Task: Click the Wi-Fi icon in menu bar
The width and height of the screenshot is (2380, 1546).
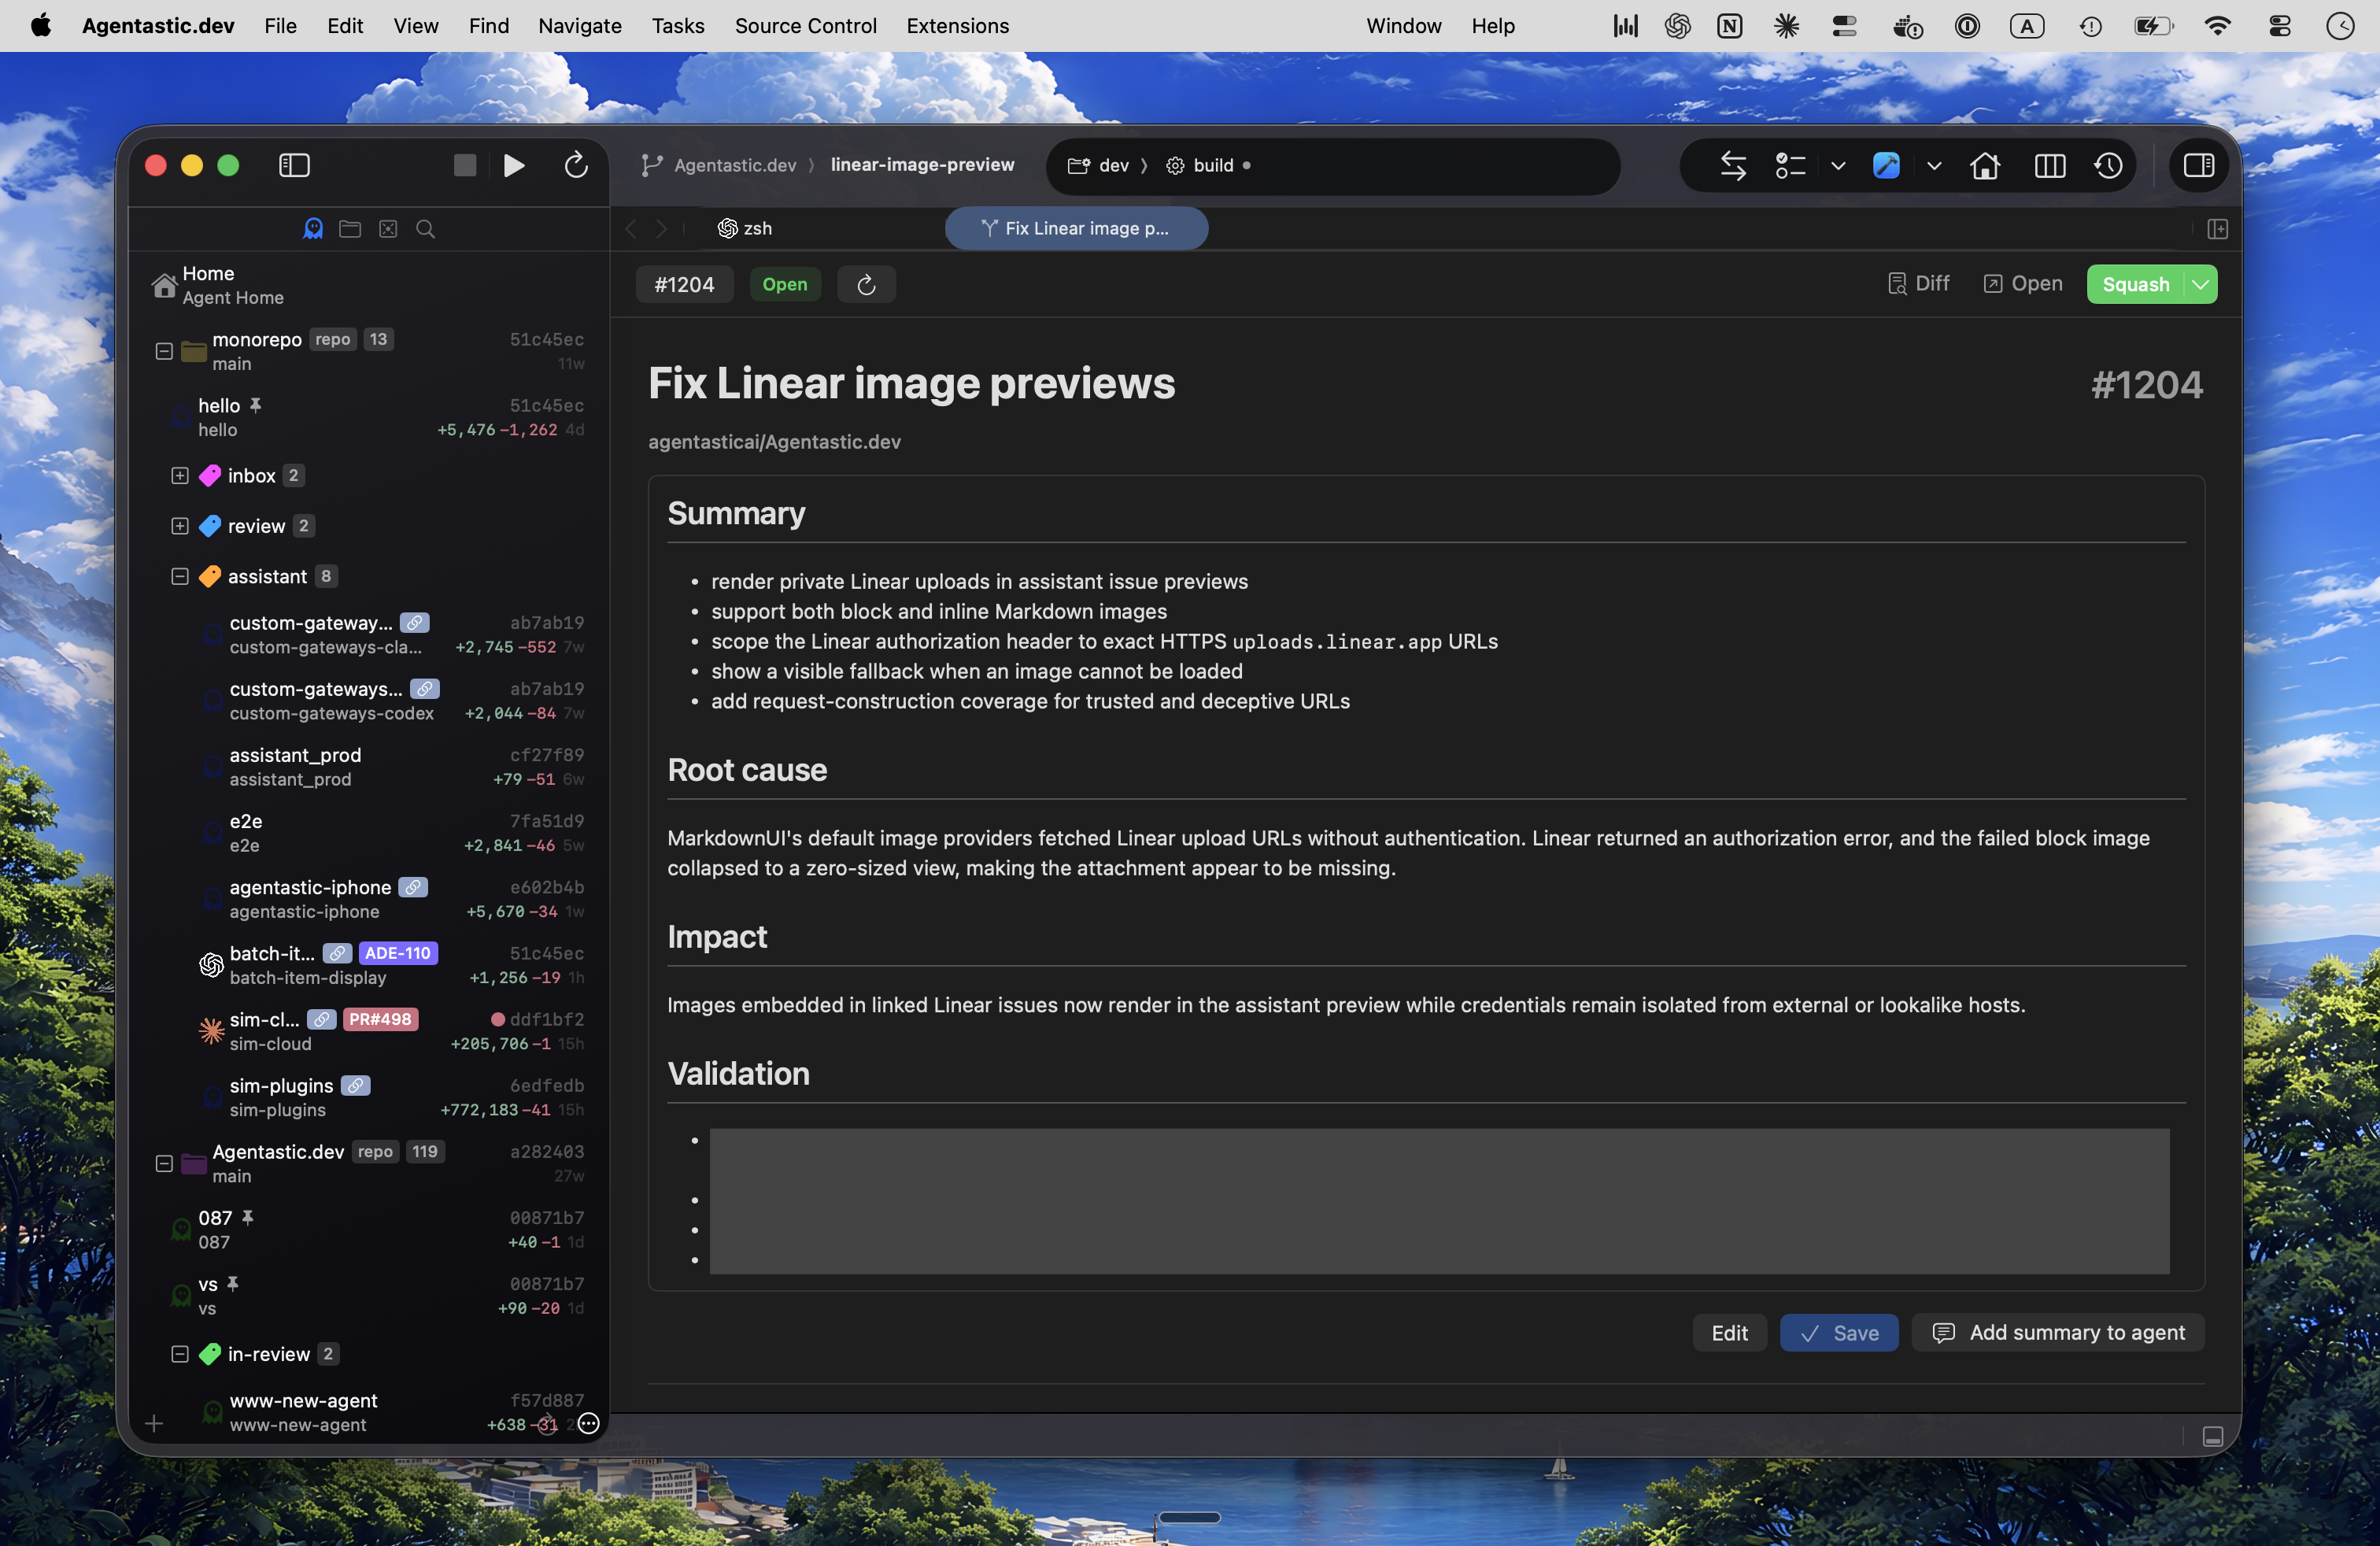Action: pyautogui.click(x=2217, y=26)
